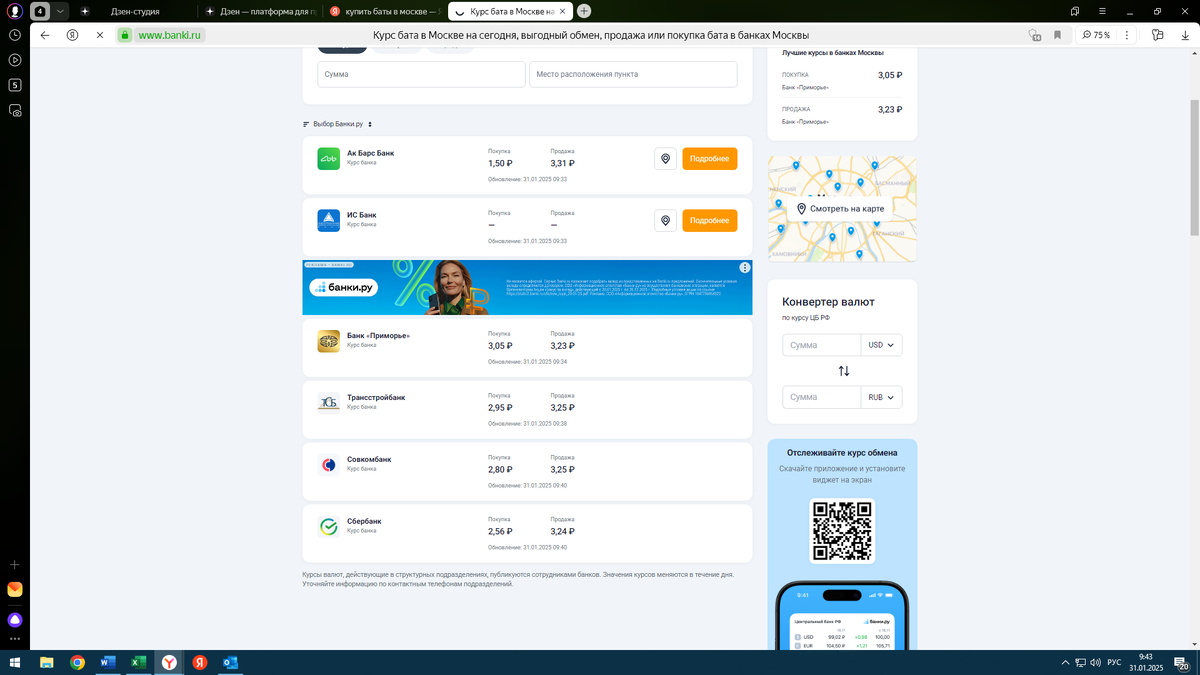Image resolution: width=1200 pixels, height=675 pixels.
Task: Open the tab group counter showing 4
Action: [40, 11]
